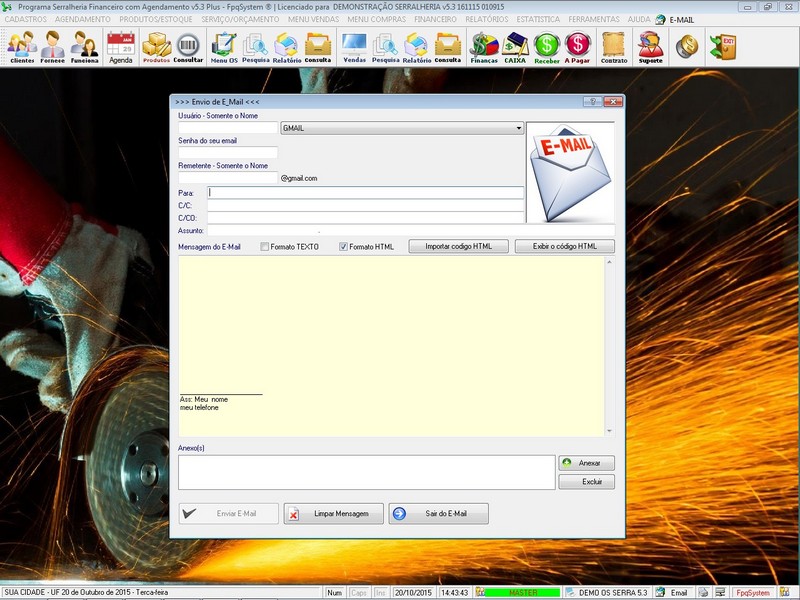Click the E-MAIL envelope image
The width and height of the screenshot is (800, 600).
(x=570, y=172)
